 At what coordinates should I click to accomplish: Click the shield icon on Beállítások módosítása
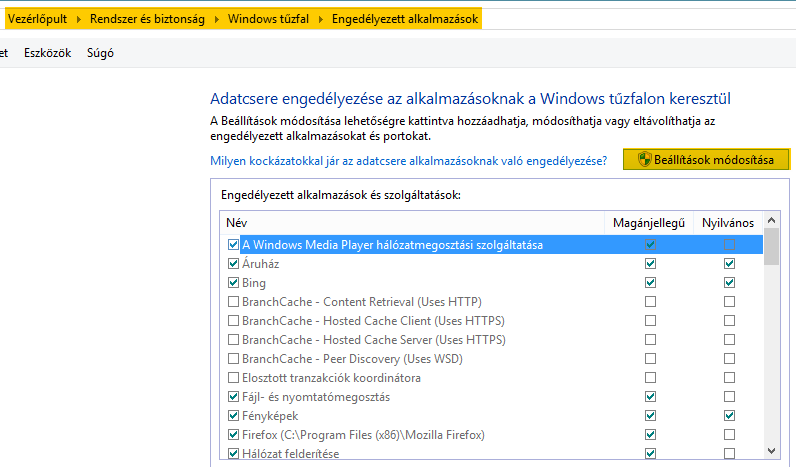coord(644,160)
